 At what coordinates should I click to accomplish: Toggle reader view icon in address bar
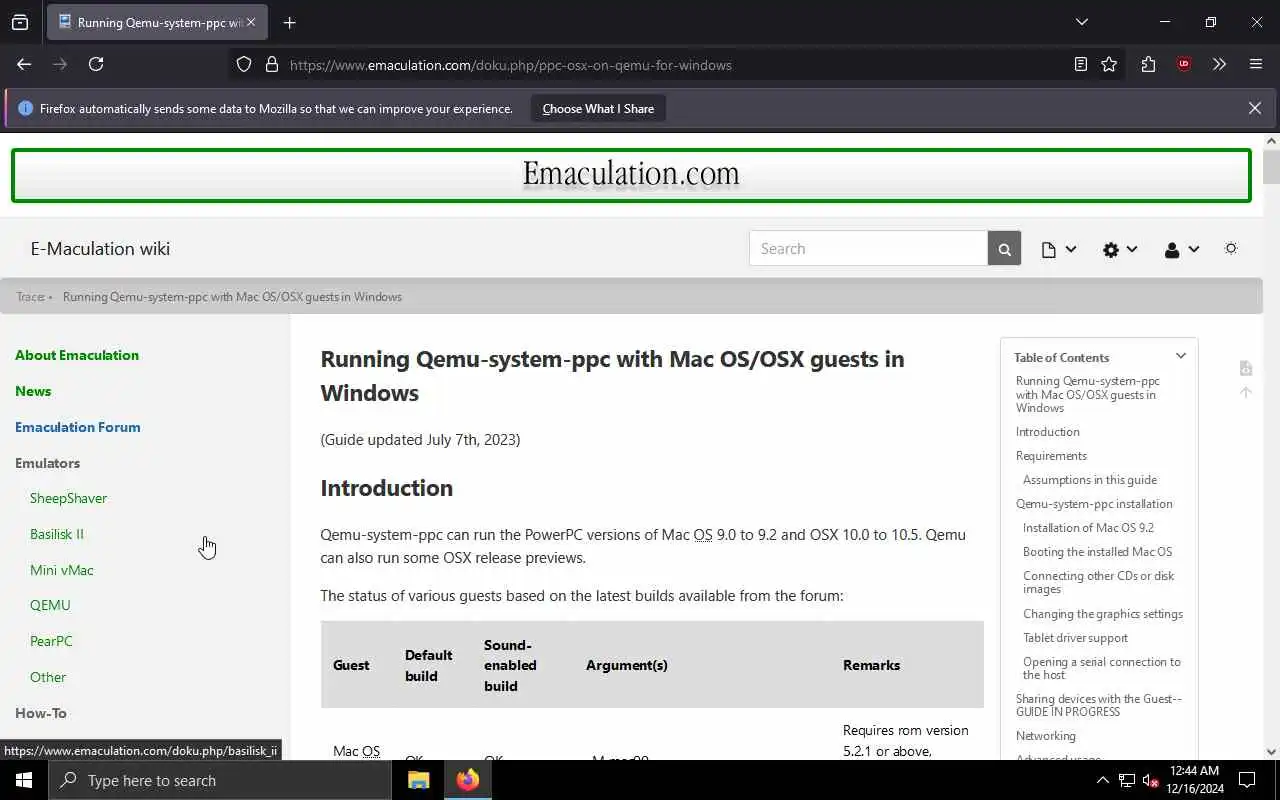(1081, 64)
